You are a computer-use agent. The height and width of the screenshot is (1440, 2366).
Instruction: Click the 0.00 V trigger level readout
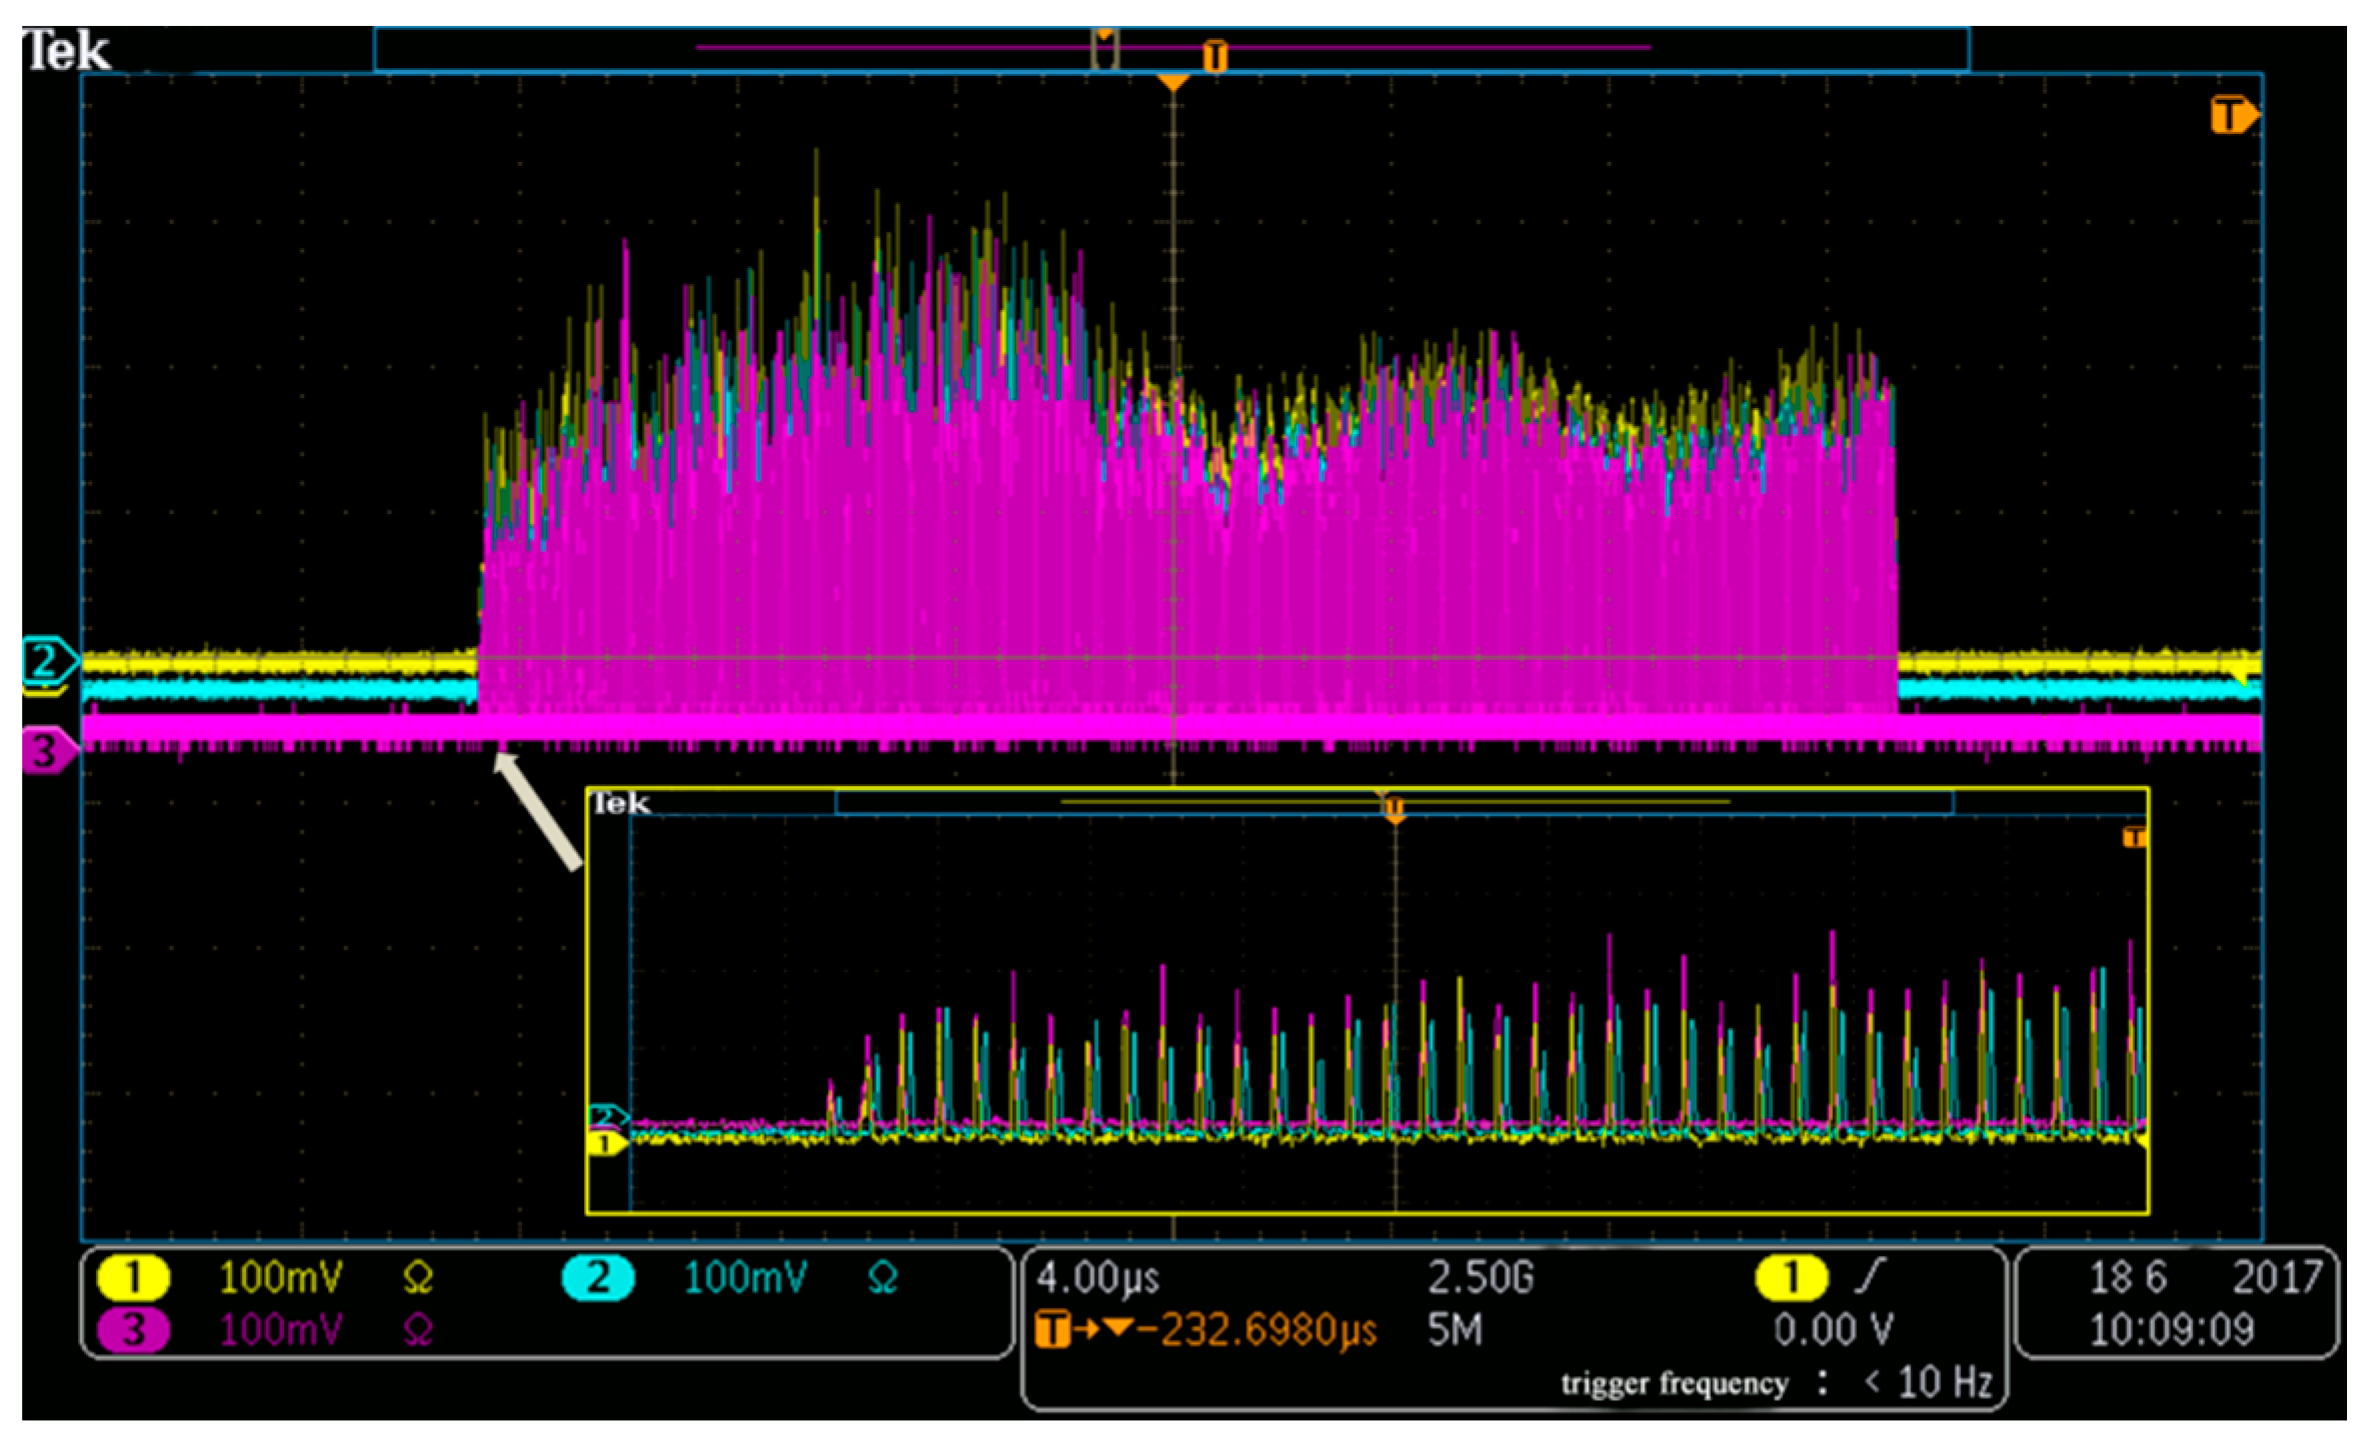coord(1833,1330)
